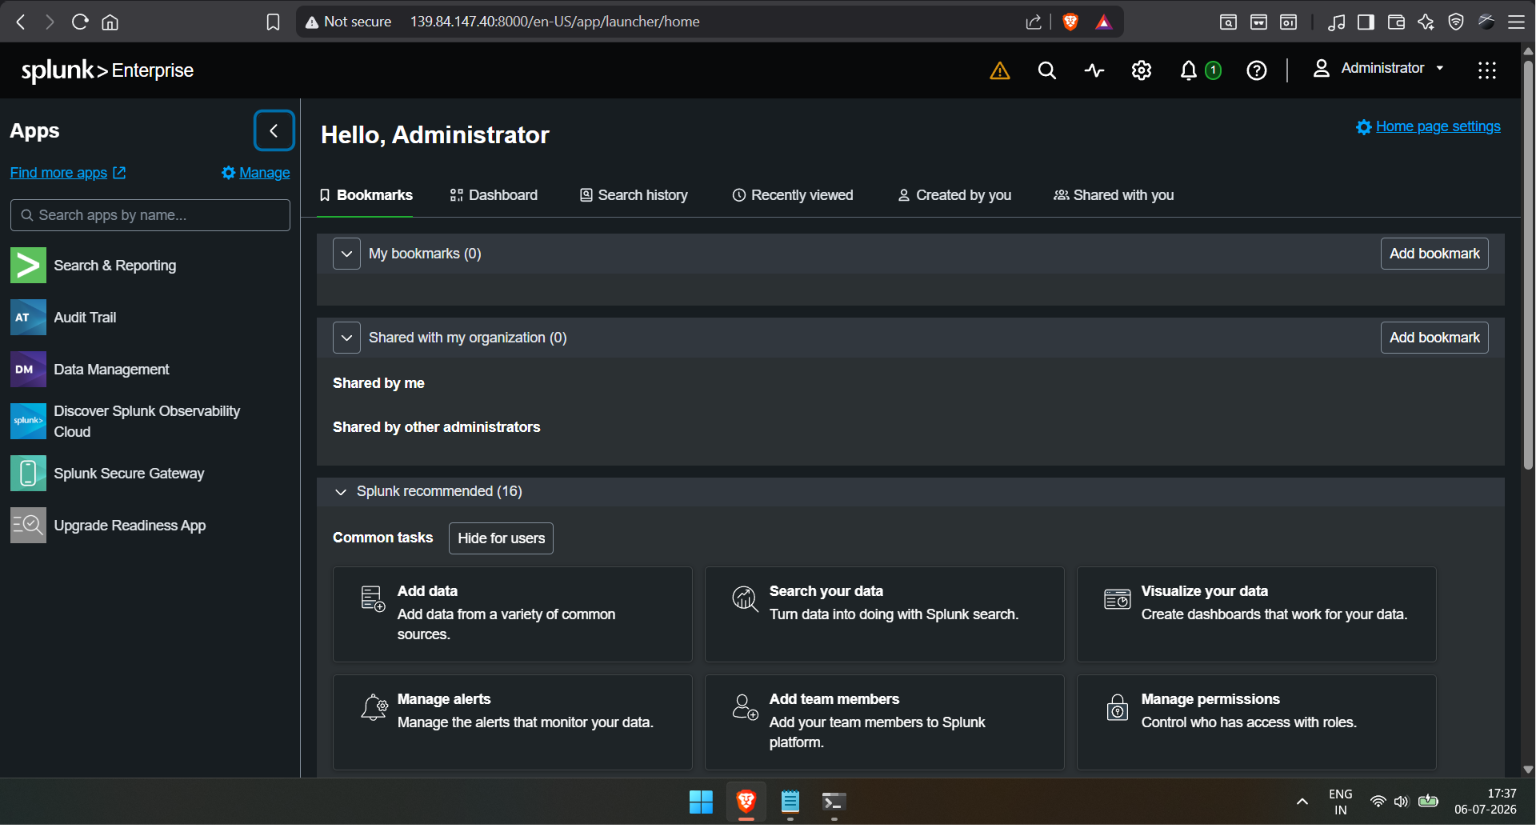Open the terminal icon in taskbar

pyautogui.click(x=834, y=802)
